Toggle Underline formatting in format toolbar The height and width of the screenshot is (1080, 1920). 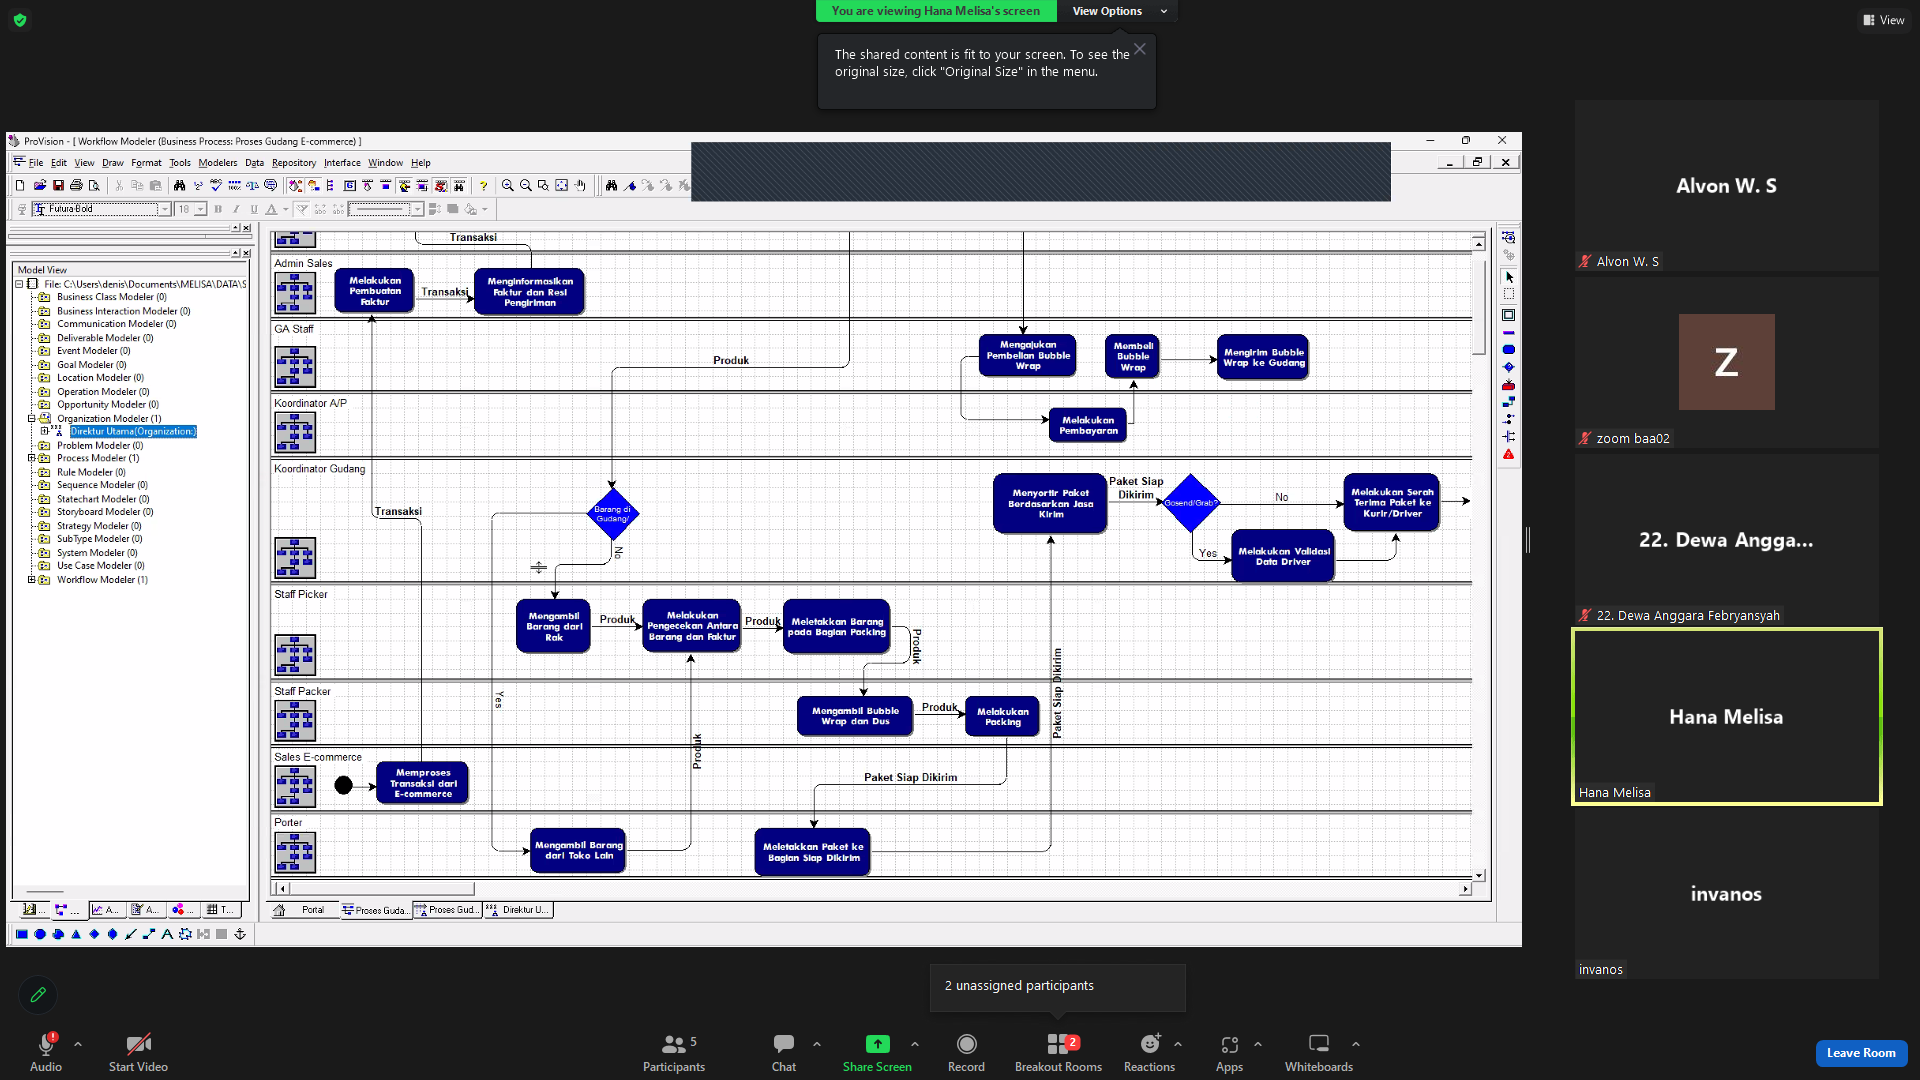click(x=254, y=209)
